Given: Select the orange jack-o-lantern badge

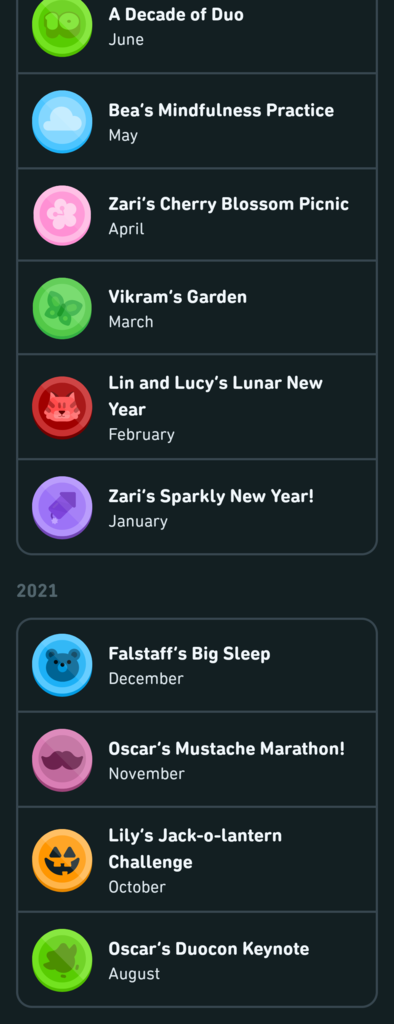Looking at the screenshot, I should click(62, 860).
